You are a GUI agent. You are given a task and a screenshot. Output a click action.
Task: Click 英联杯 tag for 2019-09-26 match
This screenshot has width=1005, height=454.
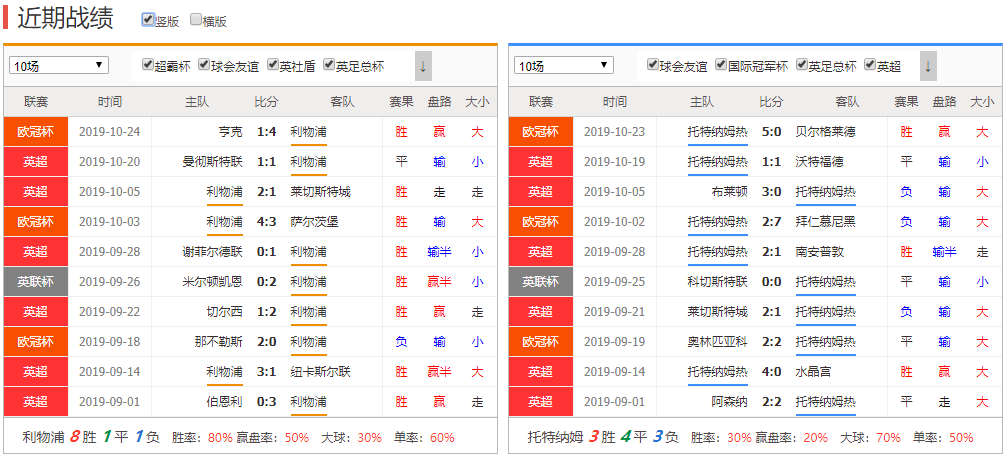[x=35, y=282]
